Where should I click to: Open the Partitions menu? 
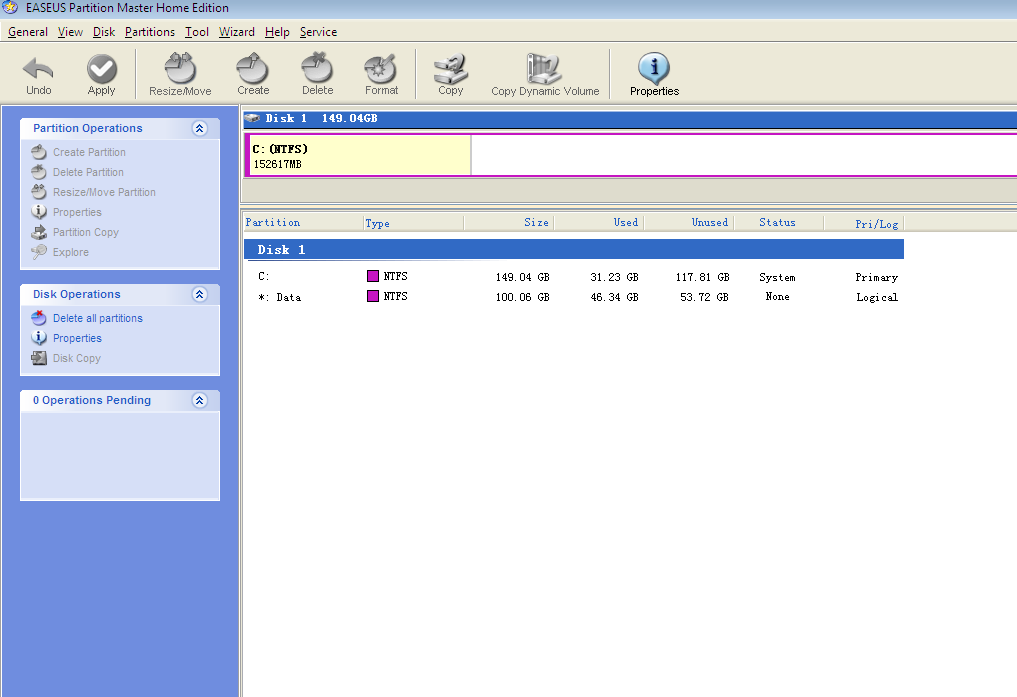(150, 32)
